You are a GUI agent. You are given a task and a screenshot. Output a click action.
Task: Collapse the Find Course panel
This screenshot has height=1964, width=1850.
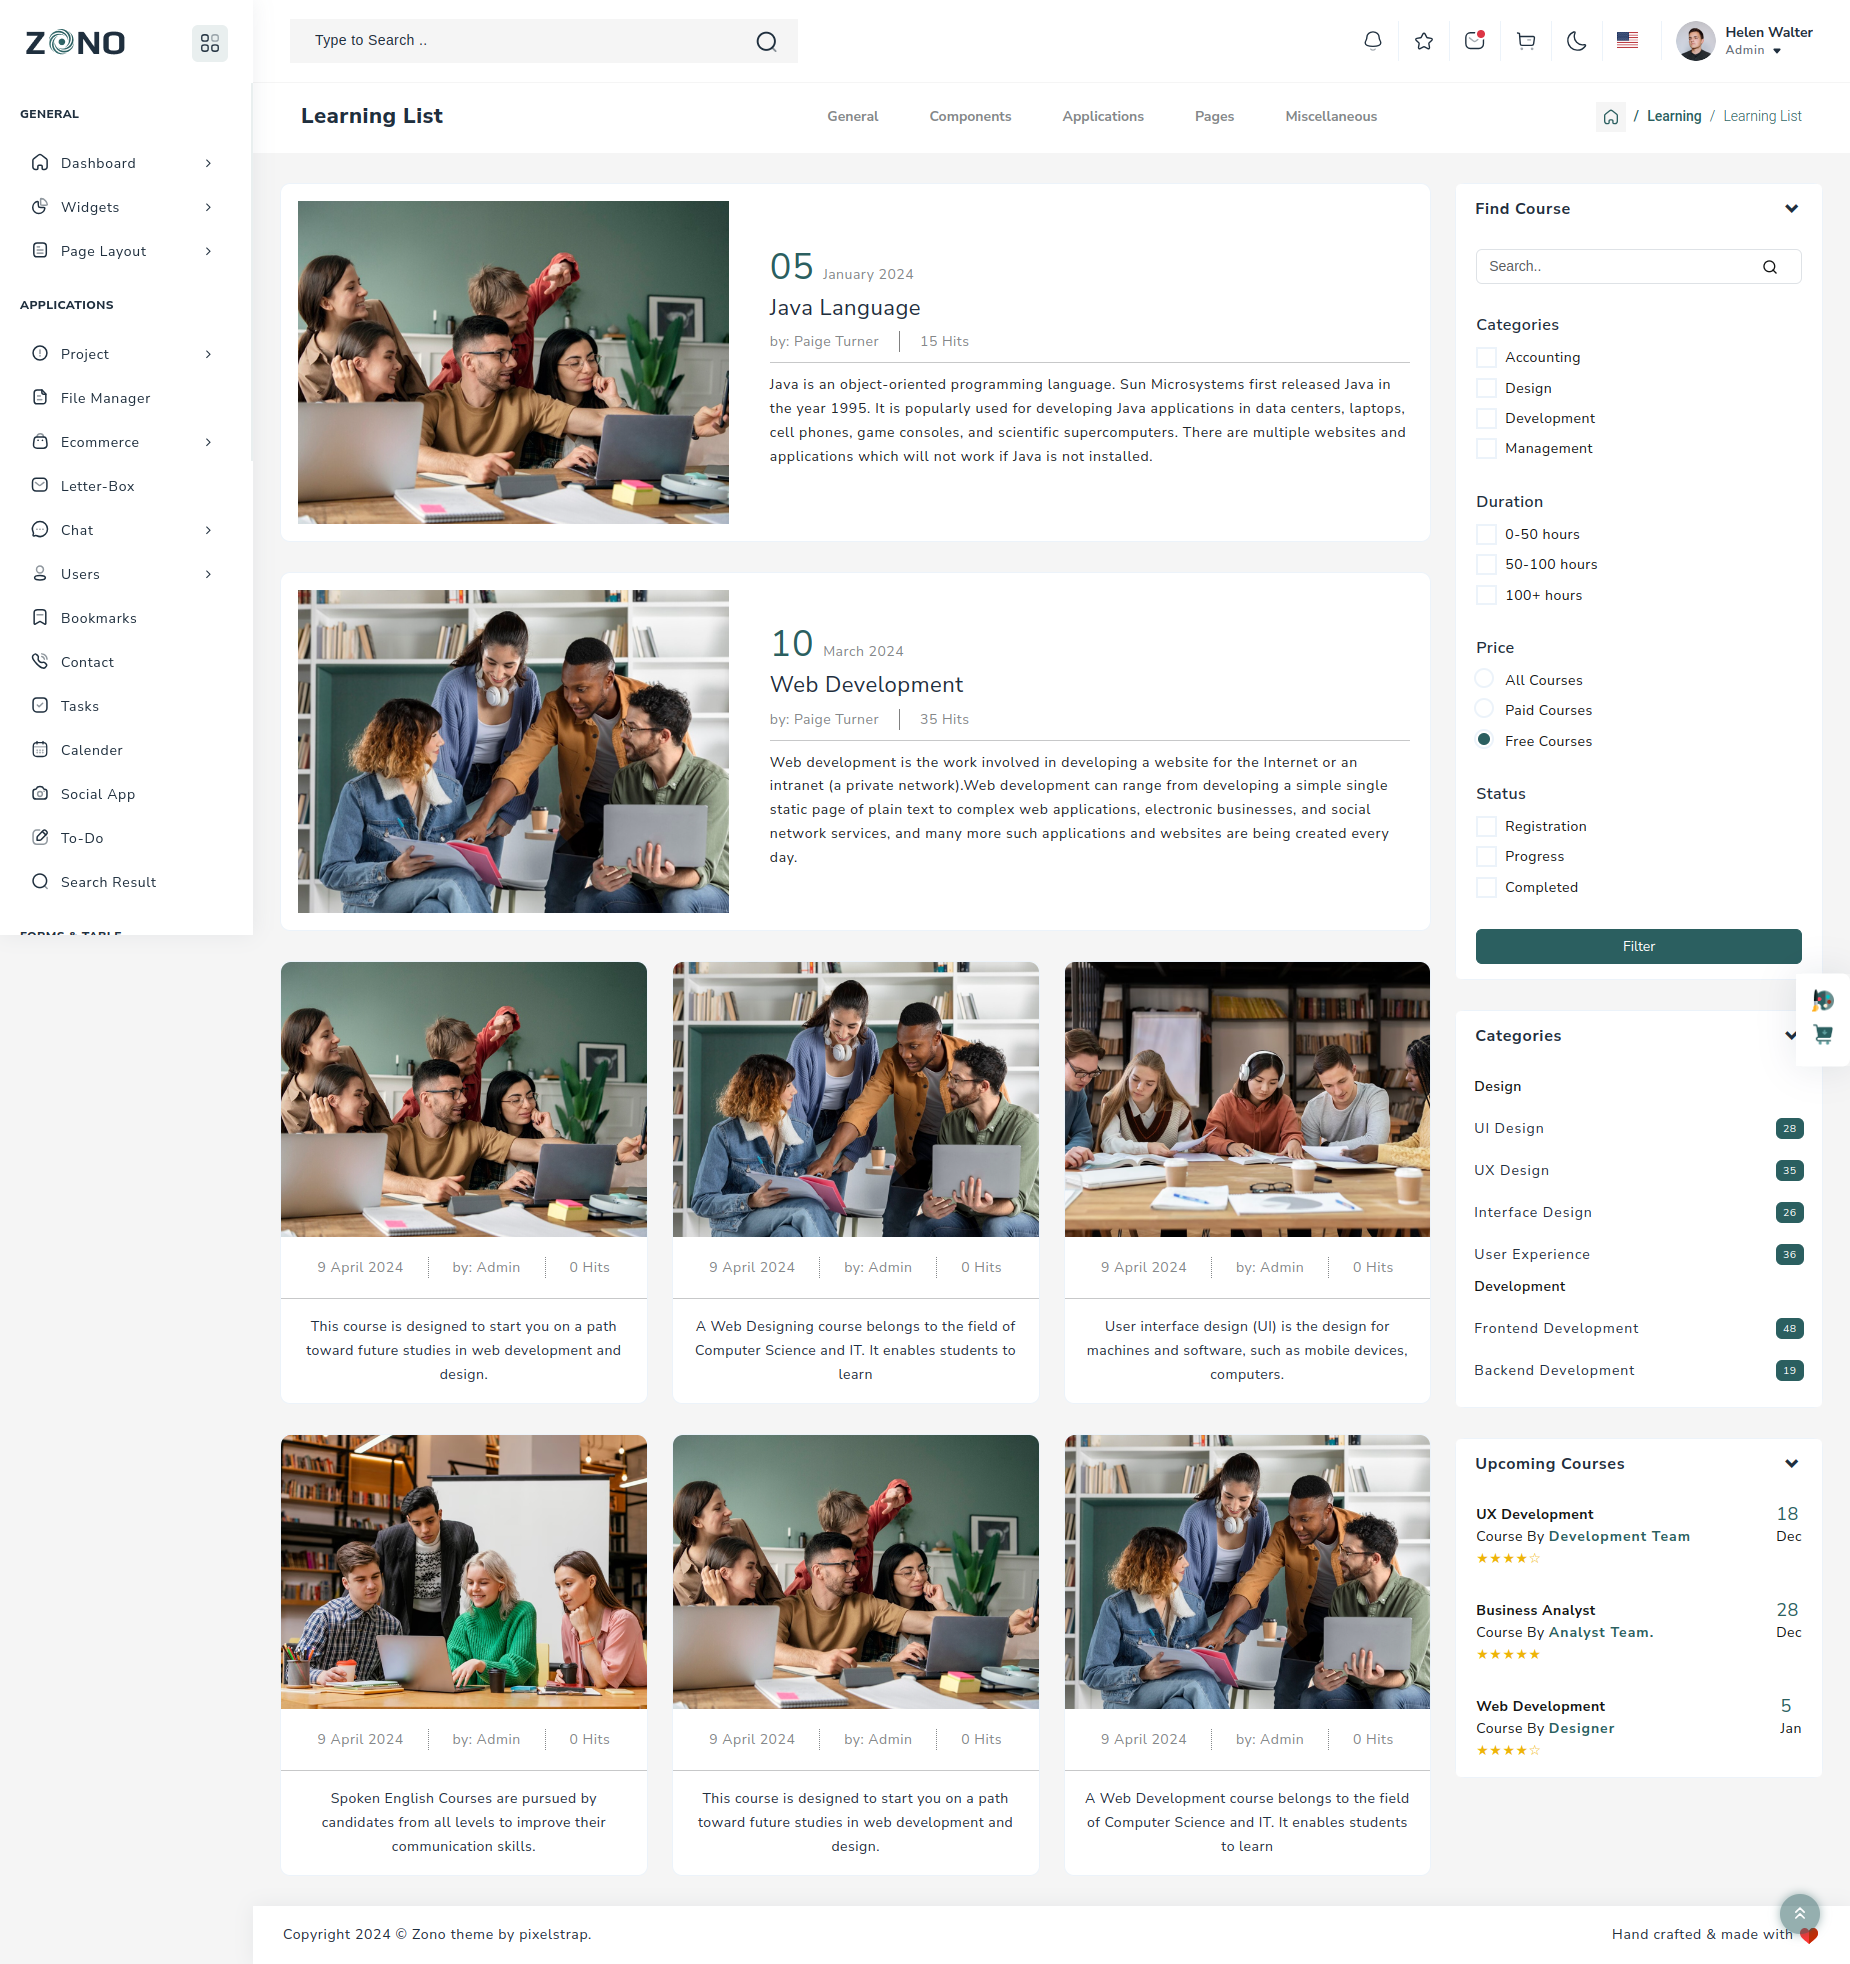tap(1791, 209)
